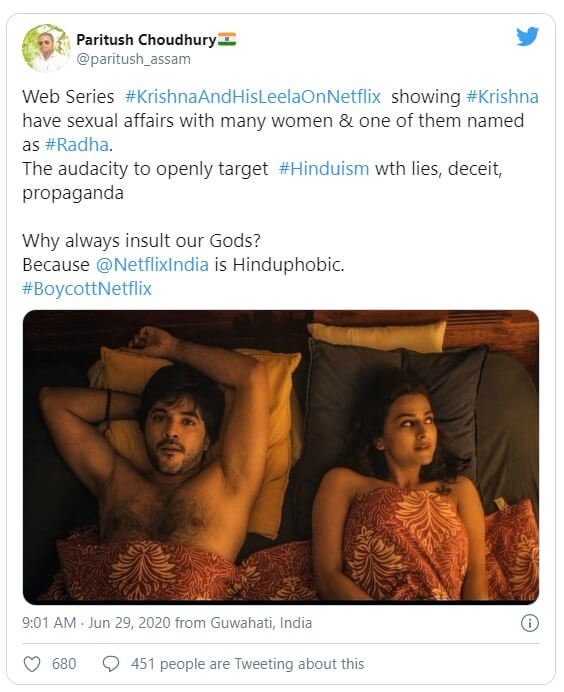Open Paritush Choudhury display name
This screenshot has height=692, width=564.
147,40
